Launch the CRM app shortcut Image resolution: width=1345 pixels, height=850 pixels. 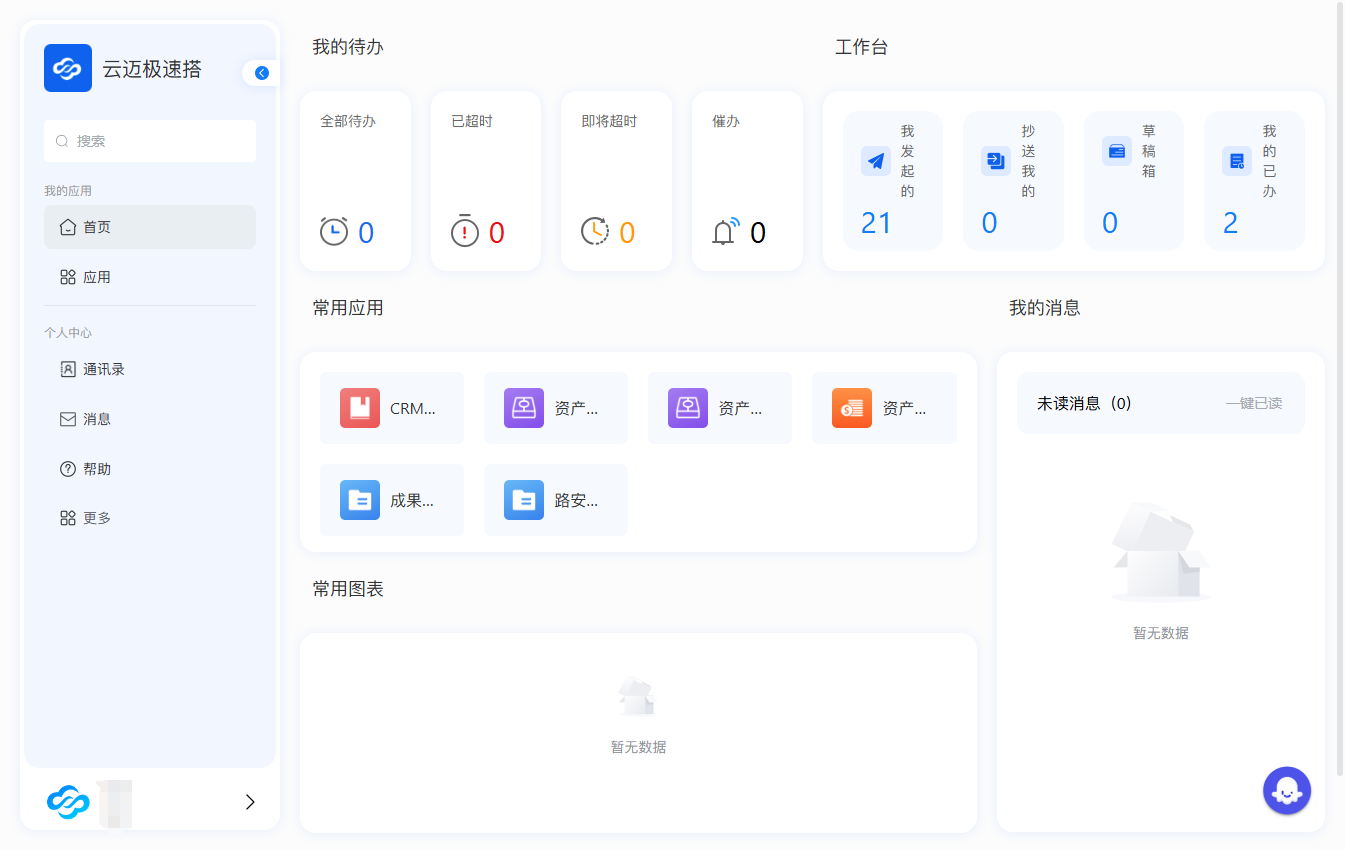[392, 408]
